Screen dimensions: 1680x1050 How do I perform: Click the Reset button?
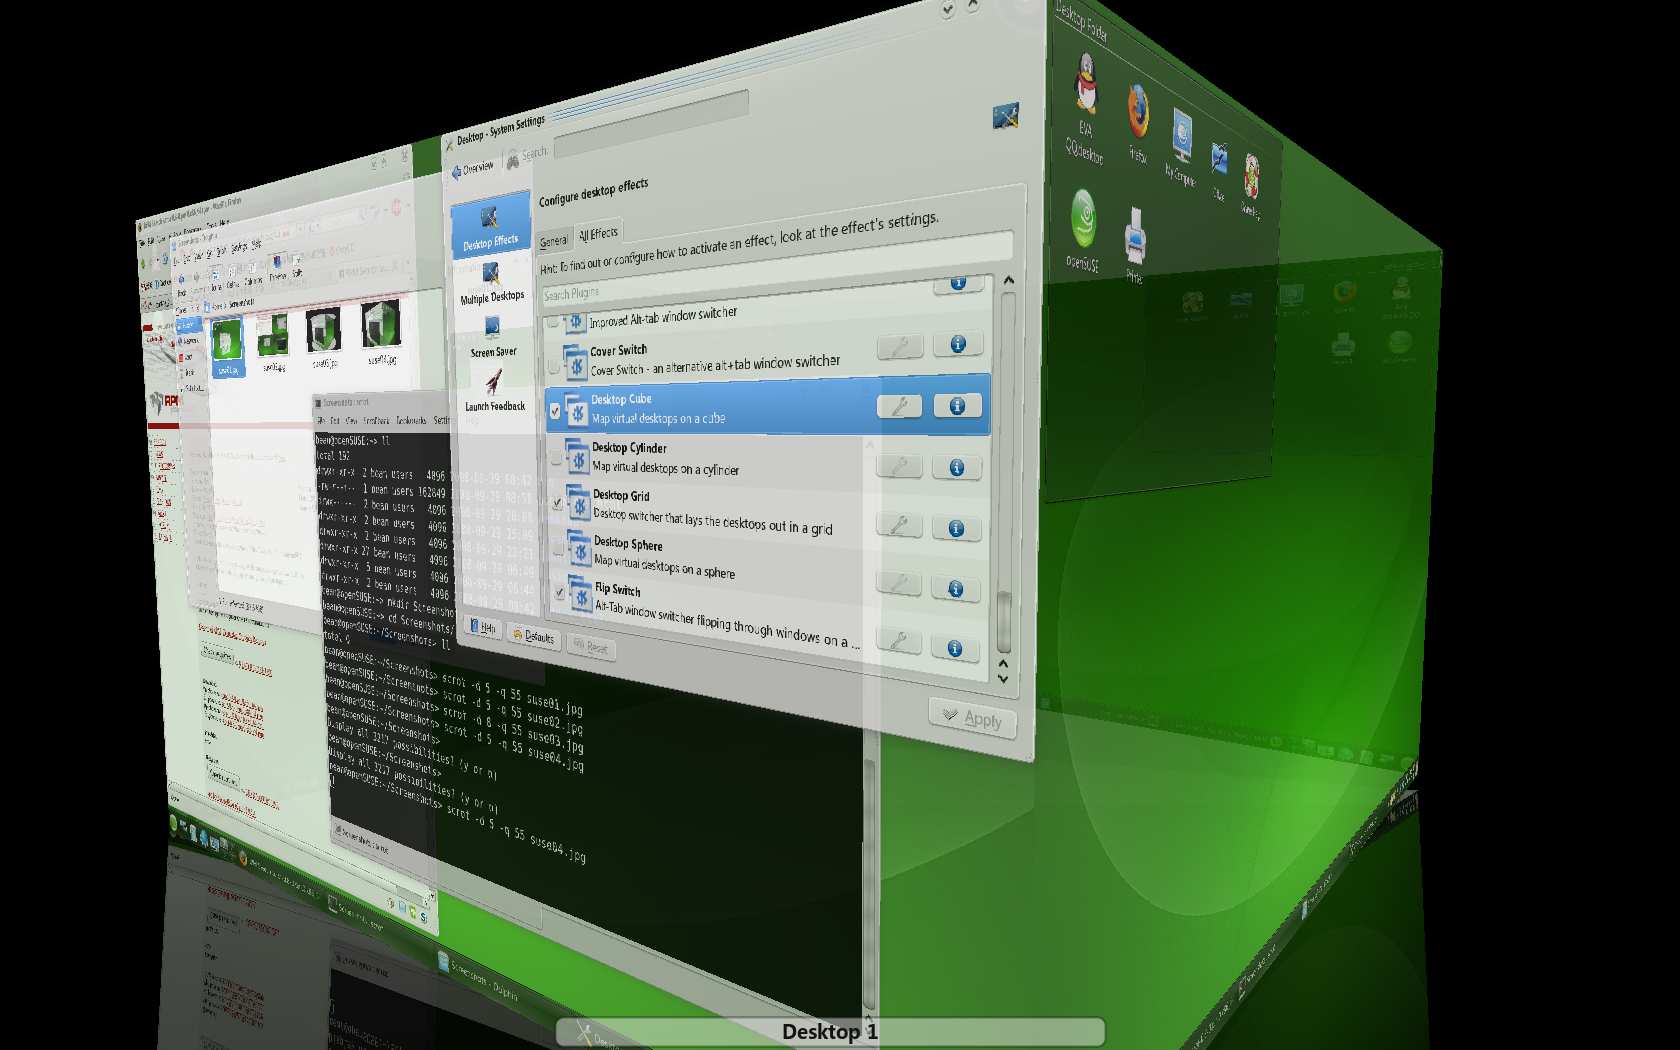tap(591, 647)
